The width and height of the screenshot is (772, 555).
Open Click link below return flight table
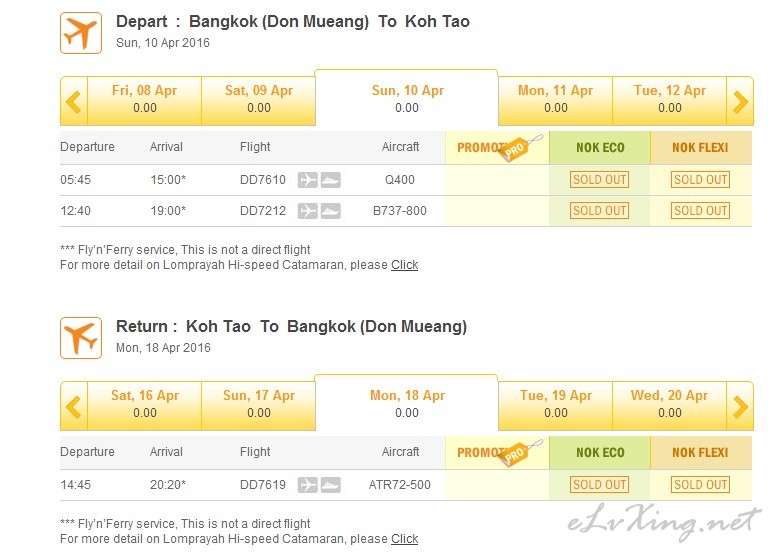tap(404, 539)
